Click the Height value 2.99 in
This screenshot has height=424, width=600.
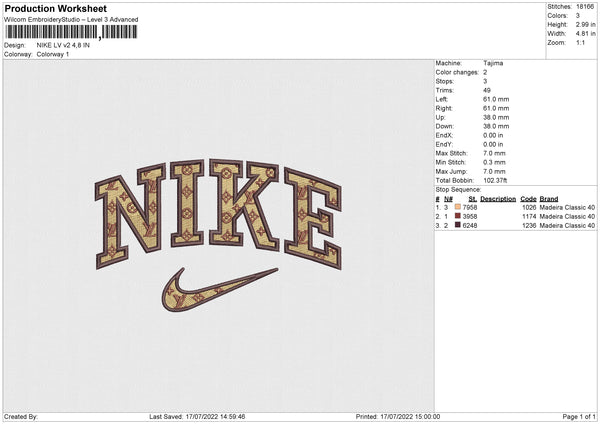(x=585, y=24)
